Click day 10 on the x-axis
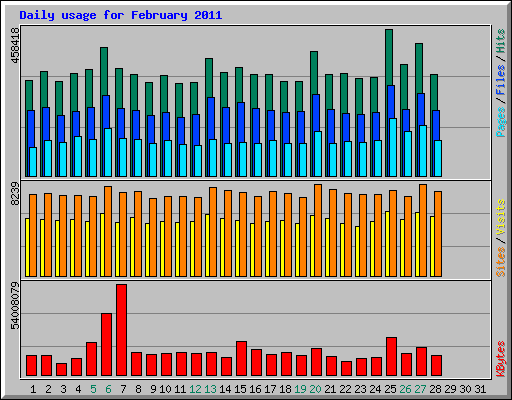This screenshot has height=400, width=512. tap(165, 389)
